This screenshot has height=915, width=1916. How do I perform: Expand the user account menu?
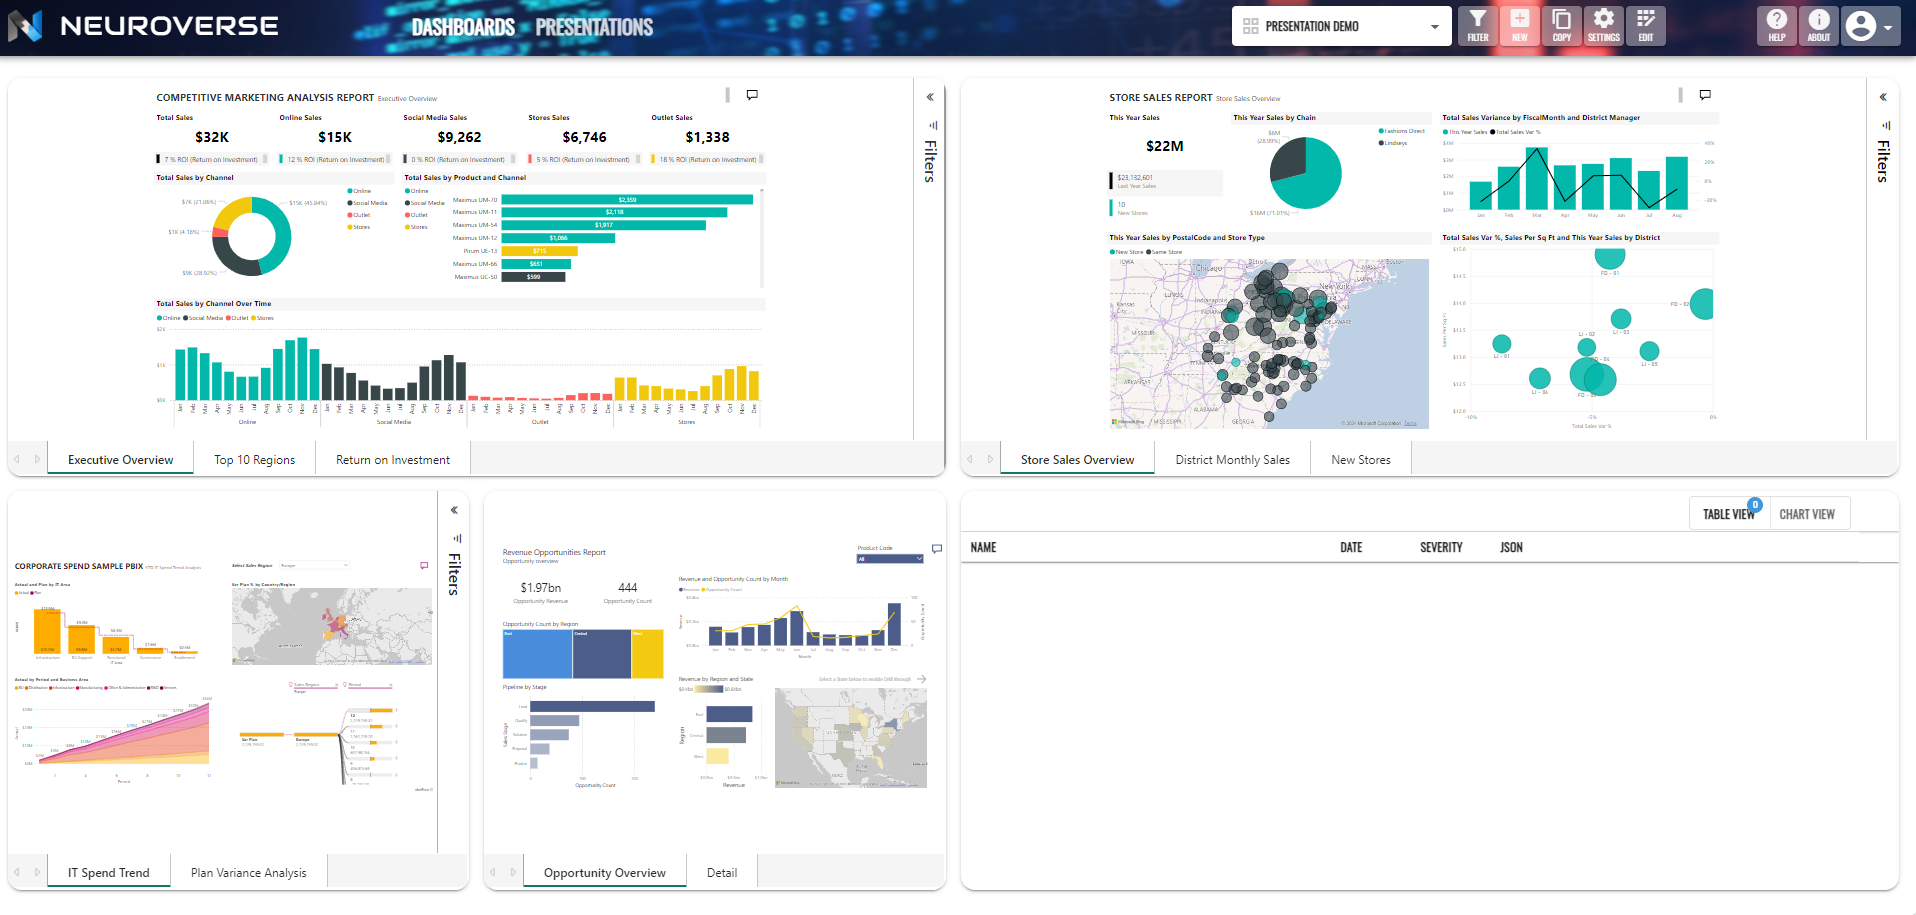(x=1870, y=27)
